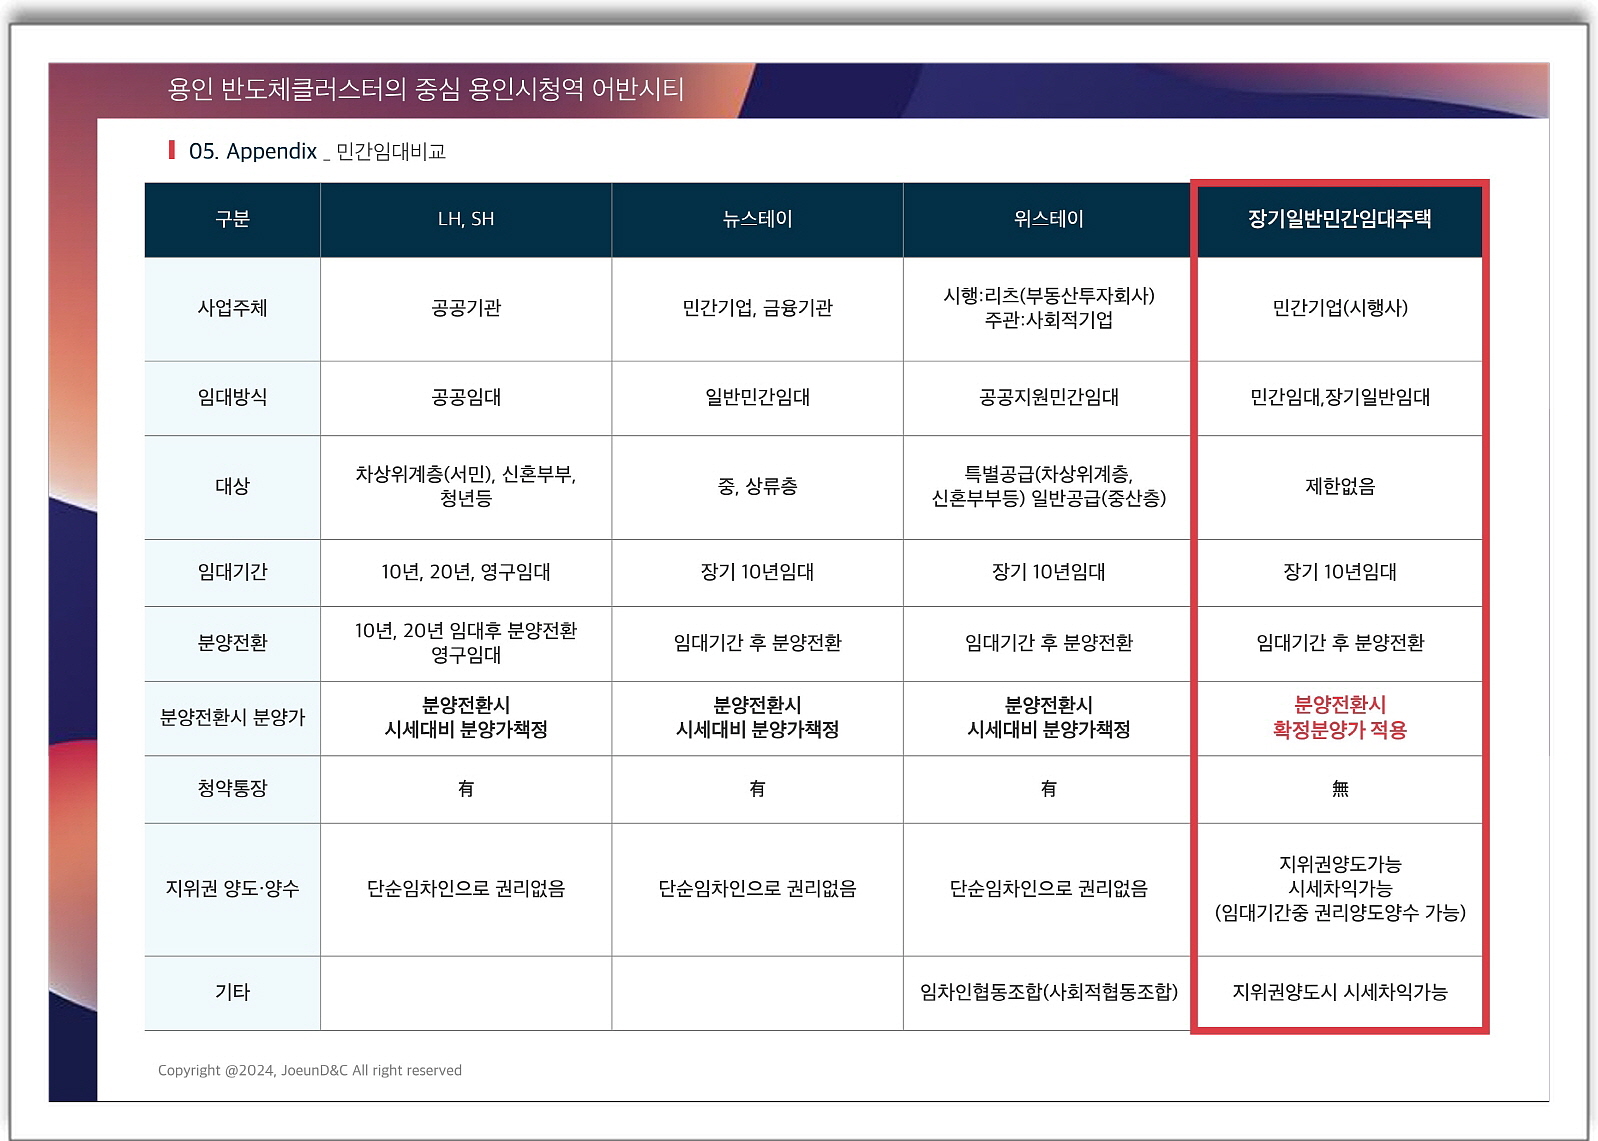
Task: Select the '기타' row label
Action: tap(232, 993)
